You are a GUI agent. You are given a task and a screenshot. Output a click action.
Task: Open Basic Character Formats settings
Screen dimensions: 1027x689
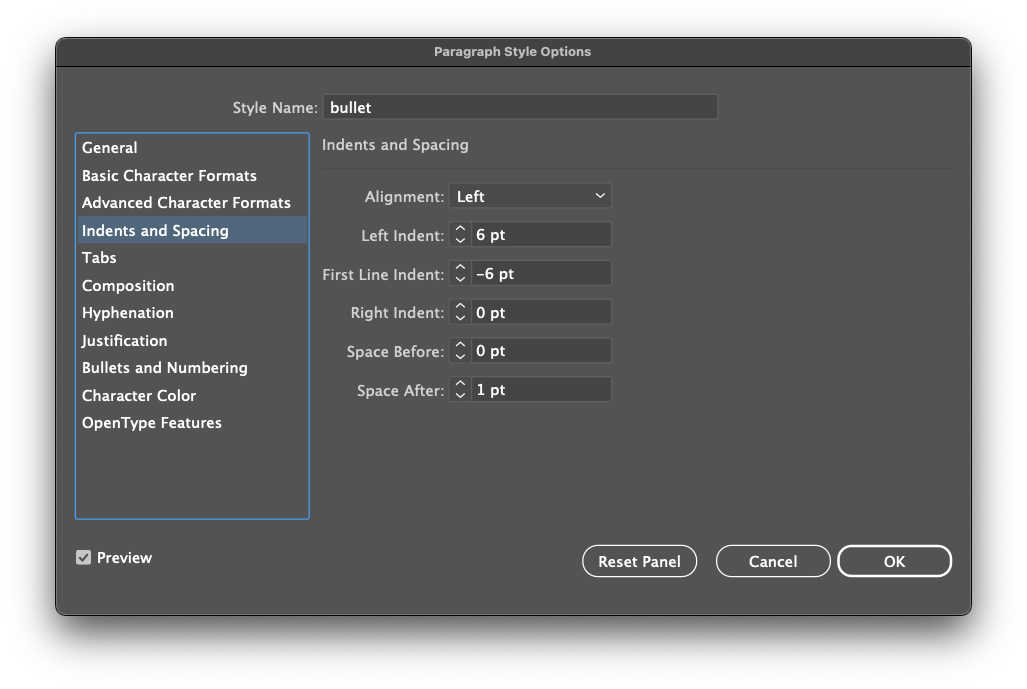(169, 175)
